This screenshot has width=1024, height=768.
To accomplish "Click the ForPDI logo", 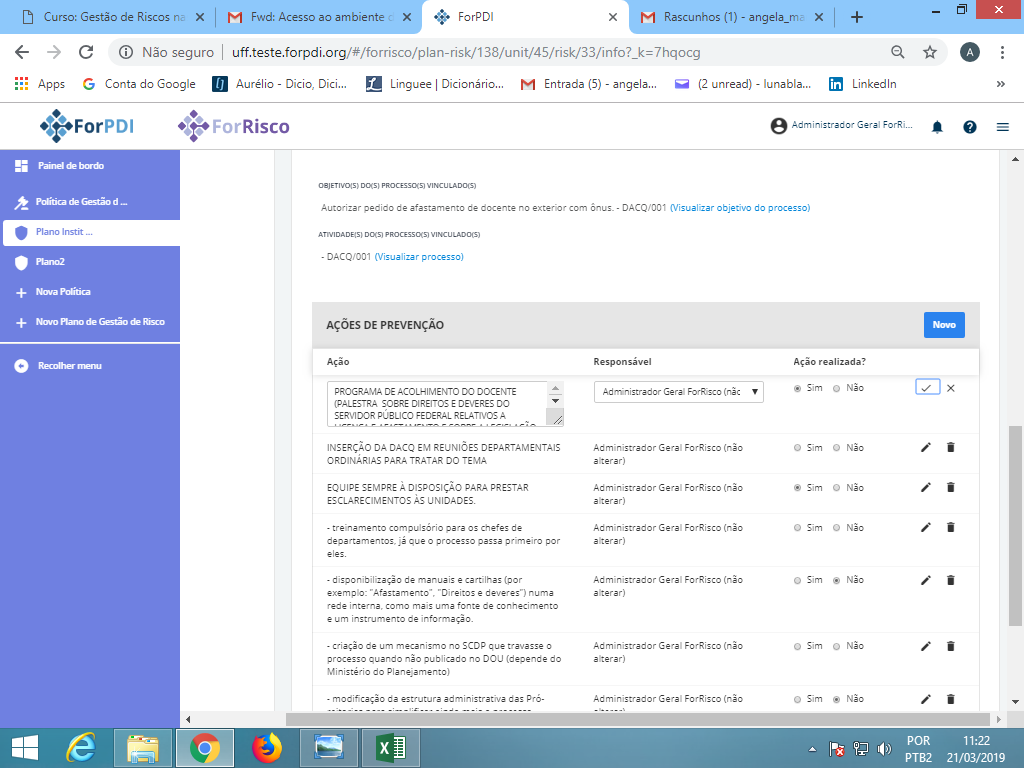I will coord(87,125).
